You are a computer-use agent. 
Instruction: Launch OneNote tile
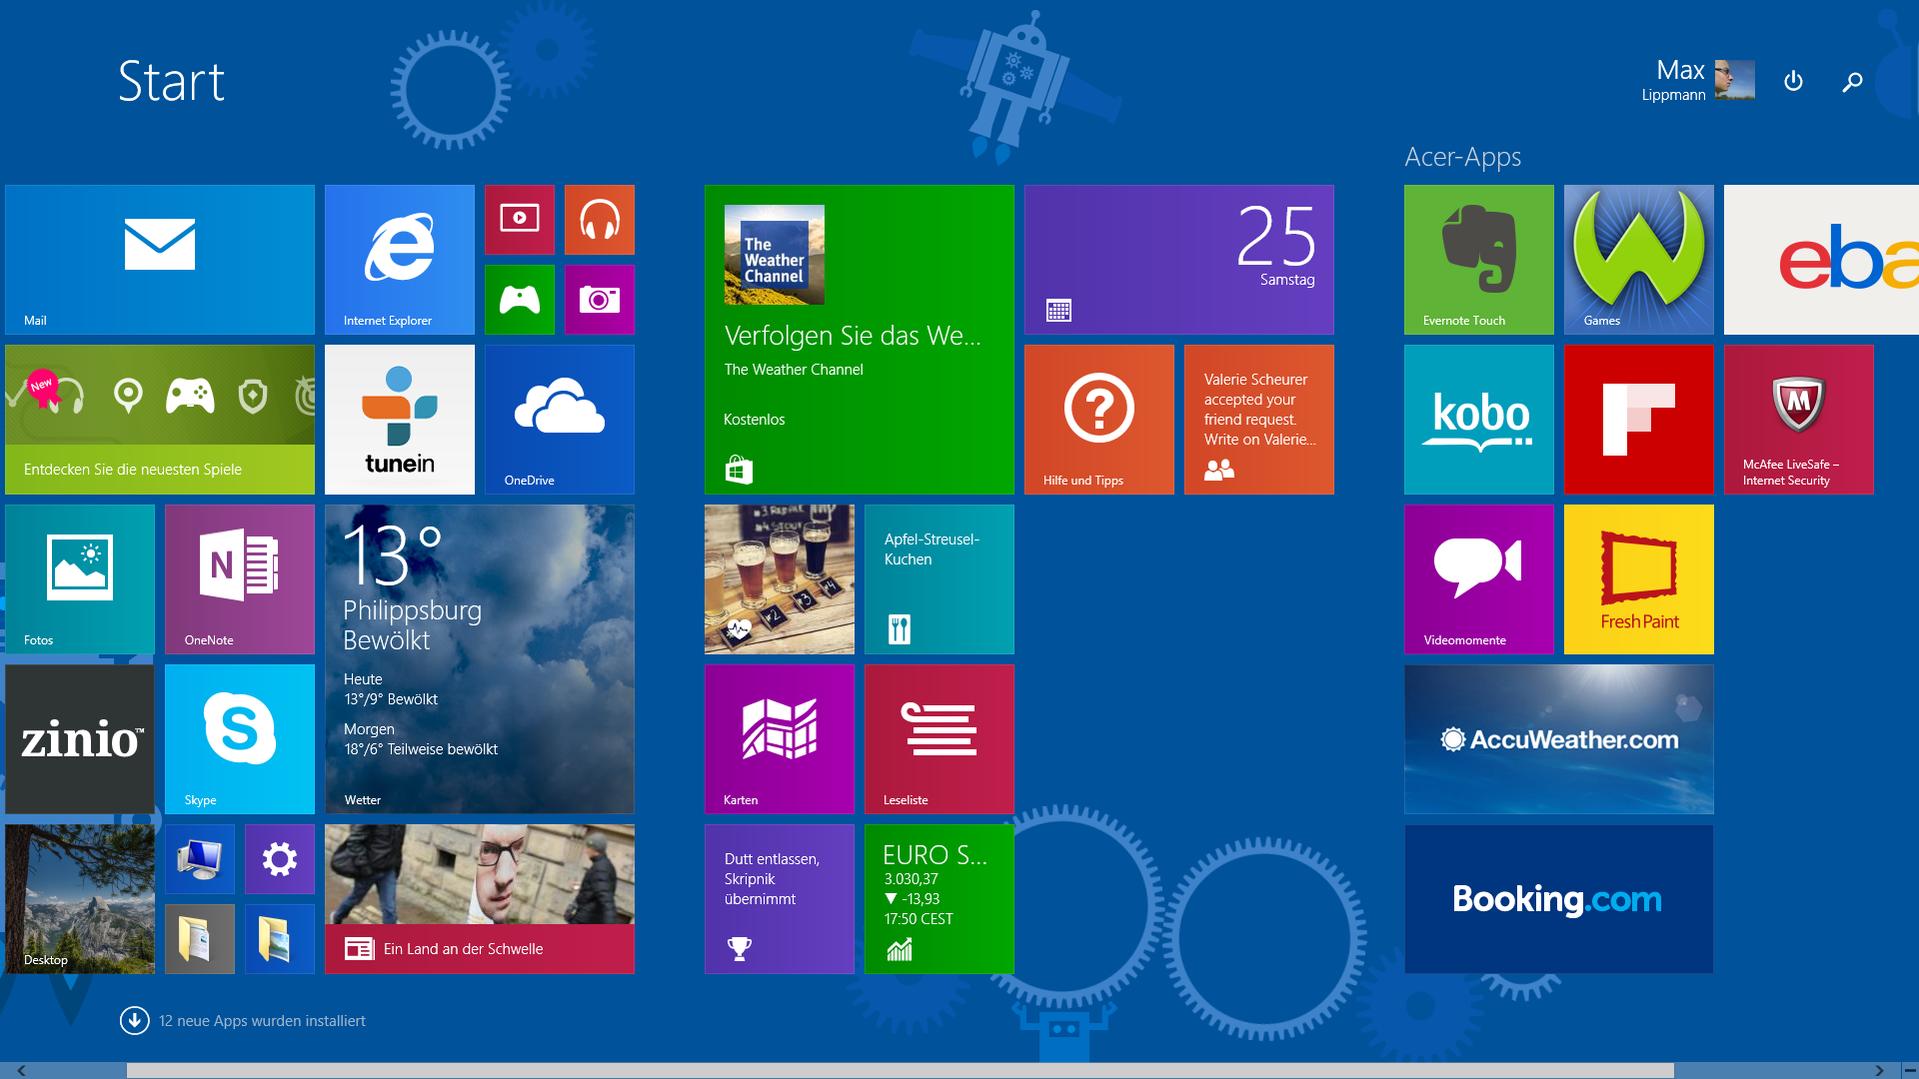(240, 580)
